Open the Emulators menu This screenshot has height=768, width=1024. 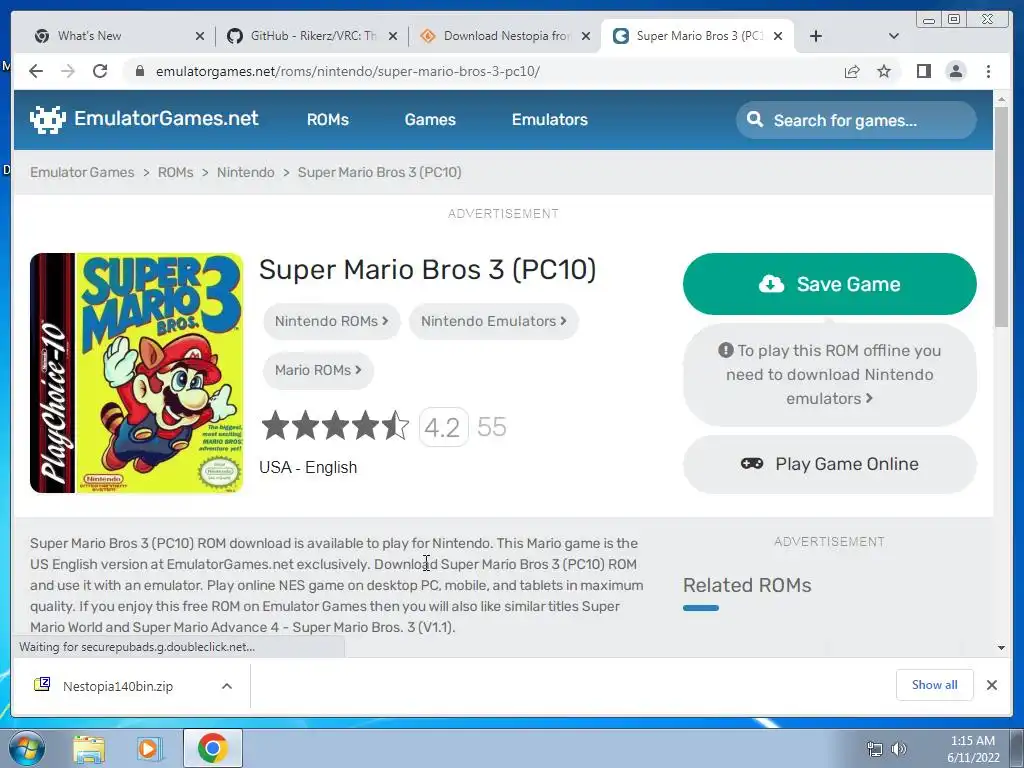[550, 120]
